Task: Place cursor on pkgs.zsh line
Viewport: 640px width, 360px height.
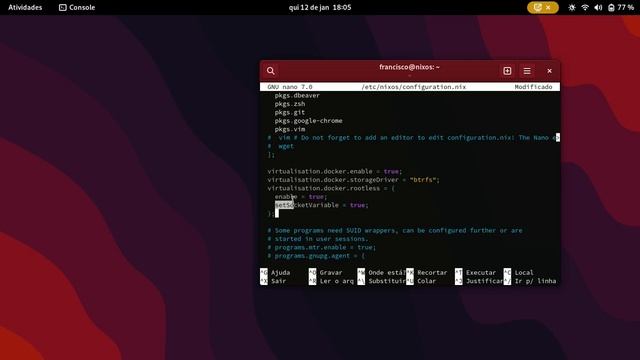Action: pos(290,104)
